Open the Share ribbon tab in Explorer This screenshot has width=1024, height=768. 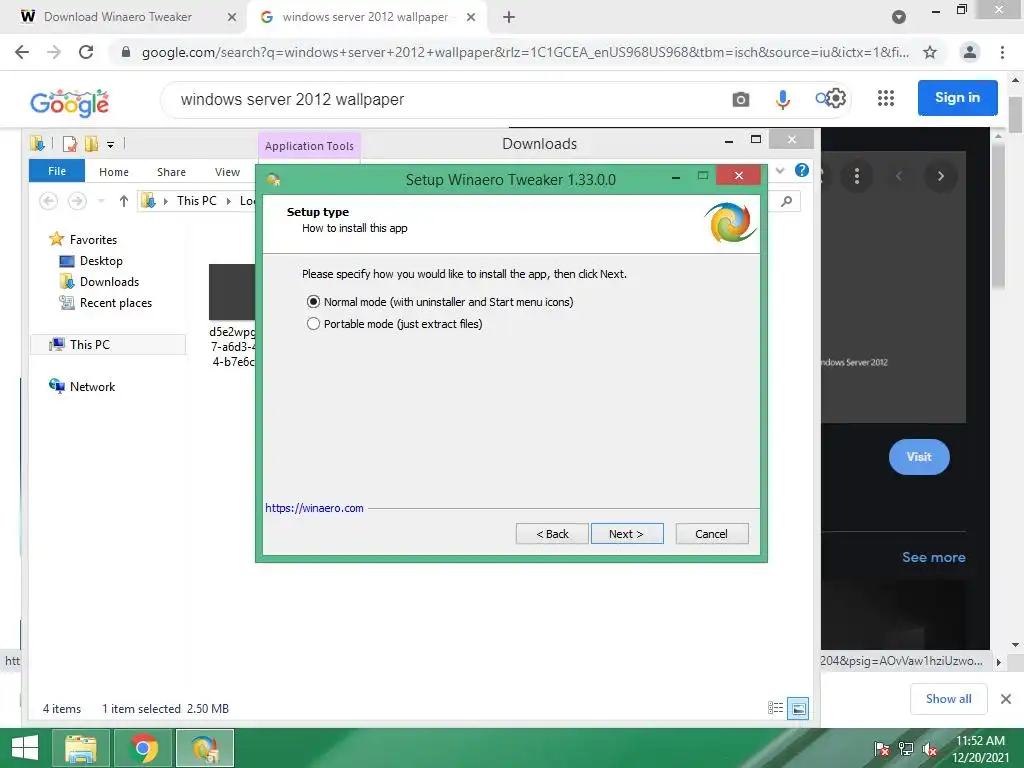tap(171, 172)
